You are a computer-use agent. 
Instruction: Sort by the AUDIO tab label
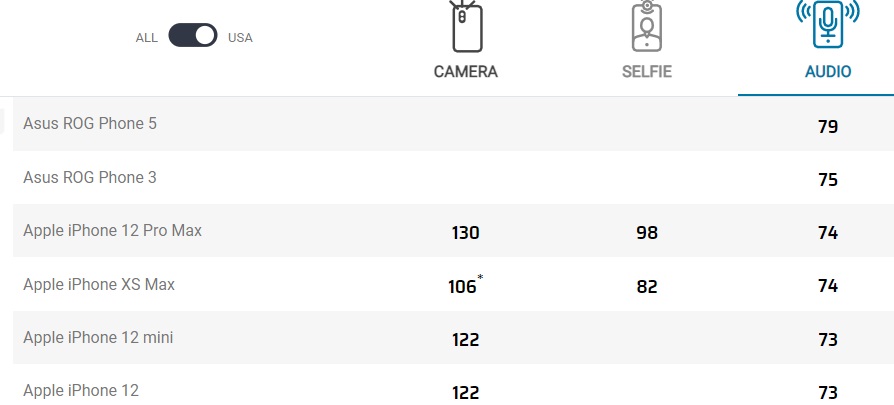pyautogui.click(x=828, y=72)
